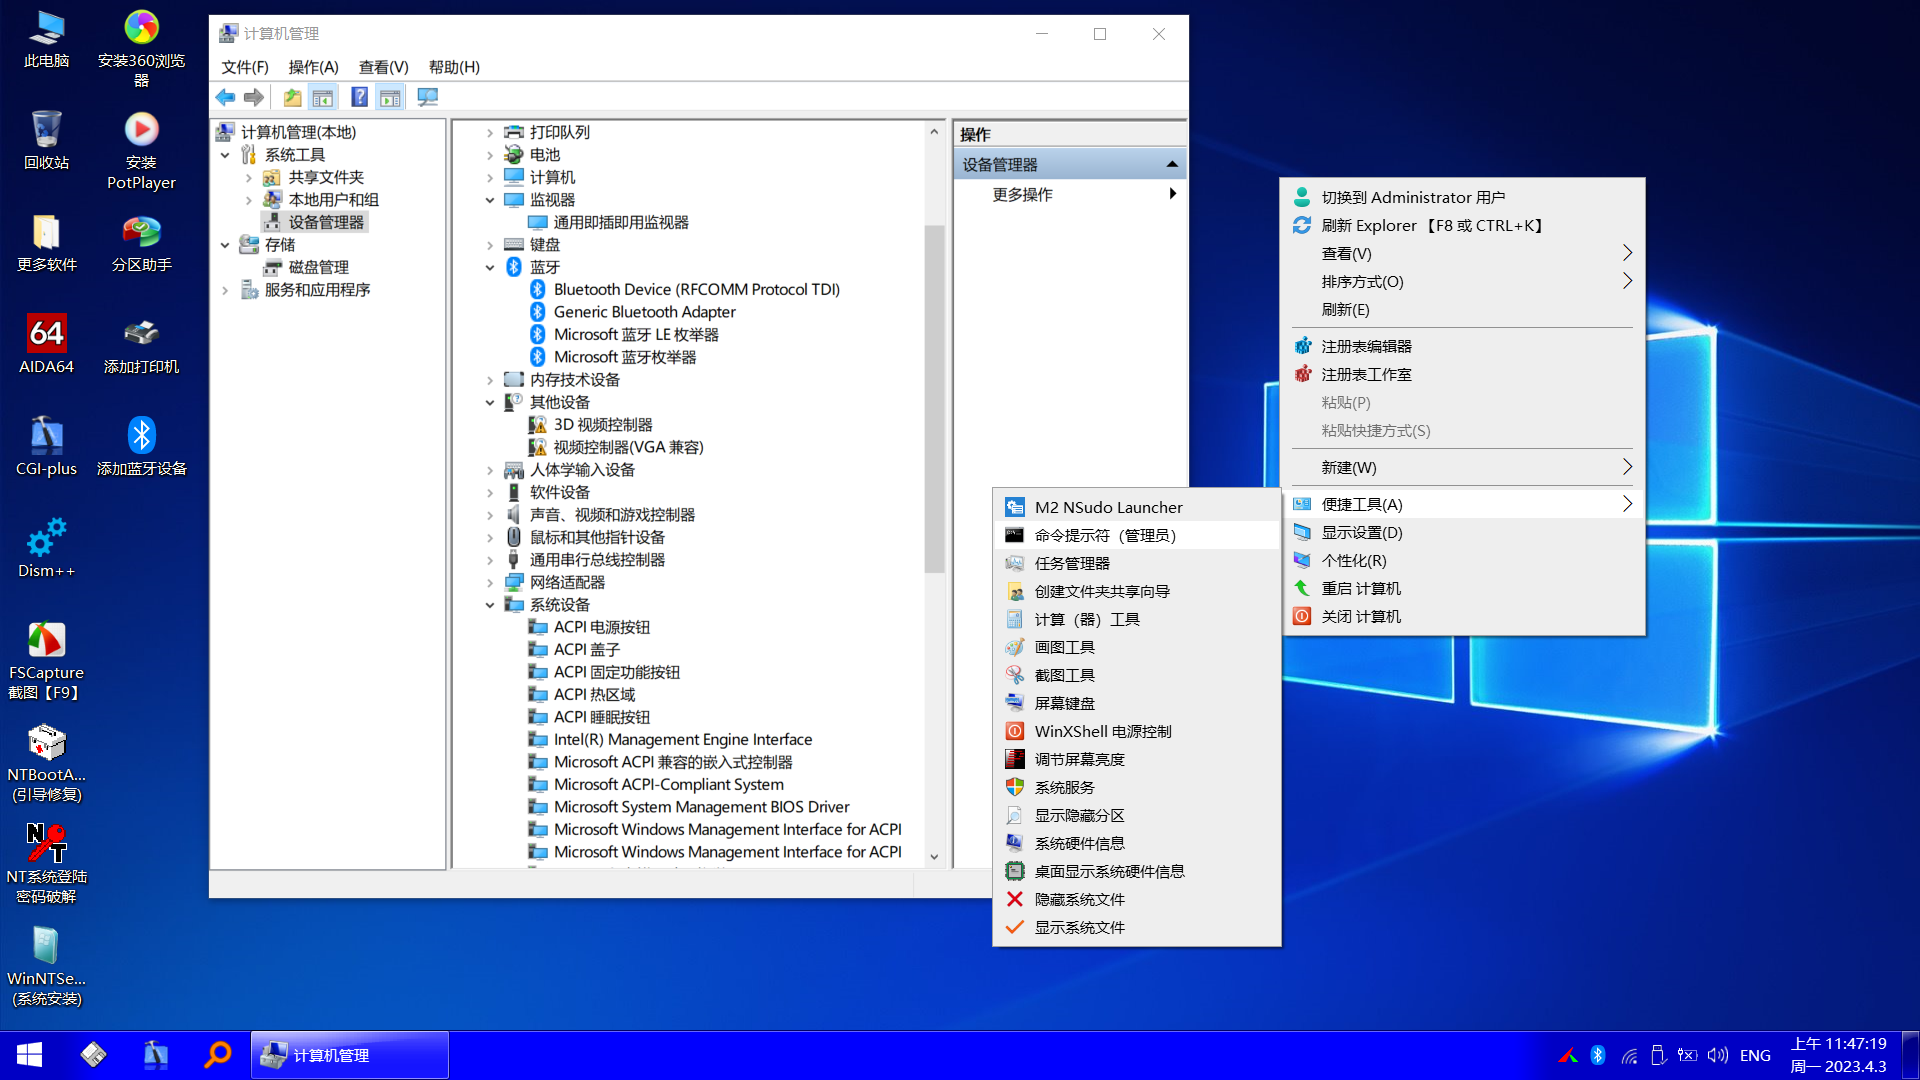Select 注册表编辑器 in context menu

(1463, 346)
